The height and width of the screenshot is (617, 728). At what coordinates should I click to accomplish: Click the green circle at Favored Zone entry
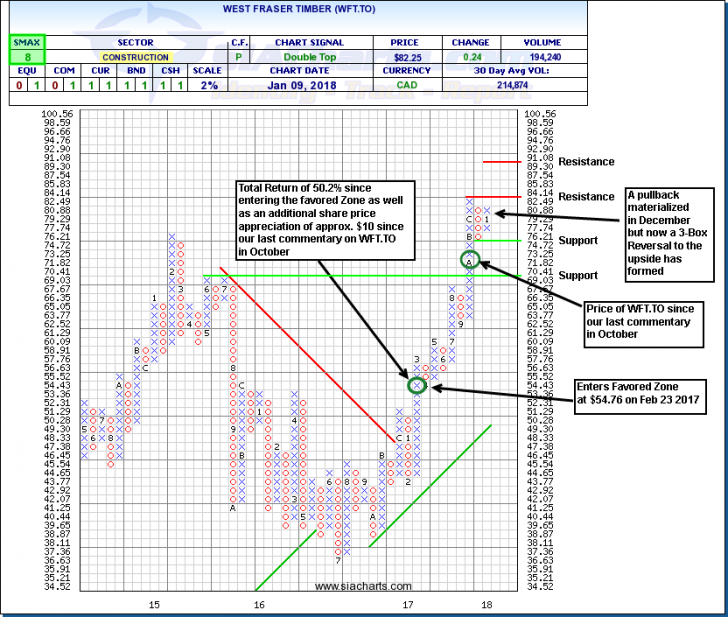click(x=418, y=384)
